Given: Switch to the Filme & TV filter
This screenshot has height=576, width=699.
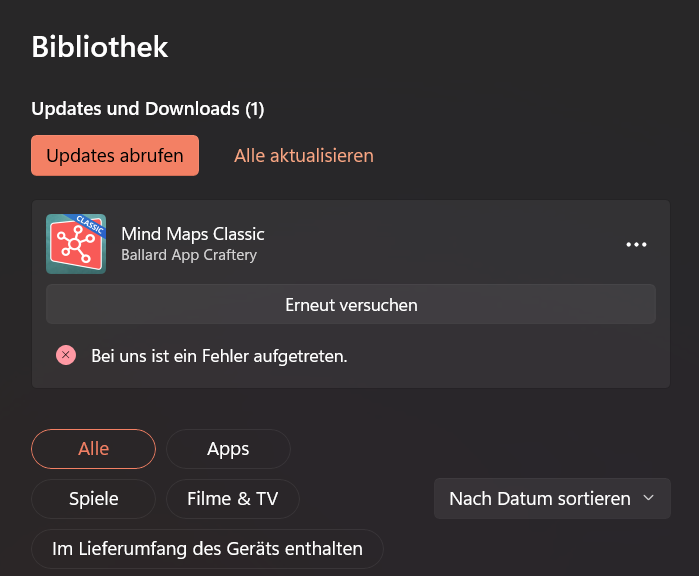Looking at the screenshot, I should coord(233,499).
